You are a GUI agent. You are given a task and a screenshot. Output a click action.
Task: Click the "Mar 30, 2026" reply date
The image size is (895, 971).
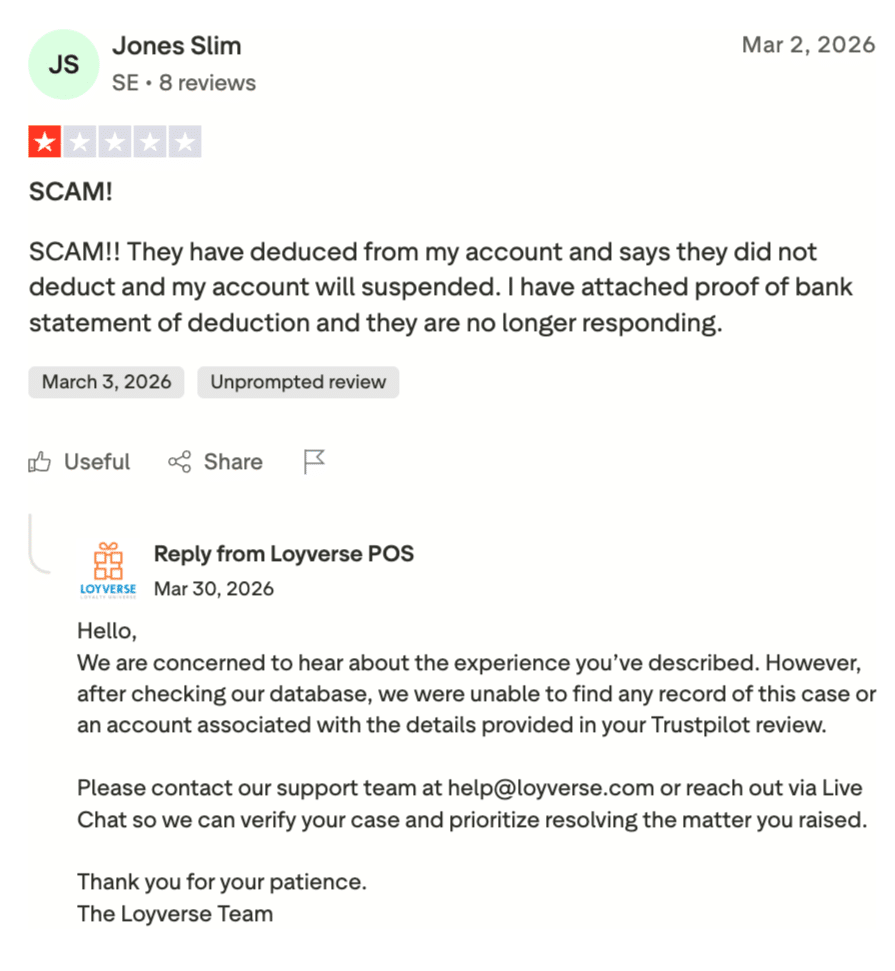214,589
